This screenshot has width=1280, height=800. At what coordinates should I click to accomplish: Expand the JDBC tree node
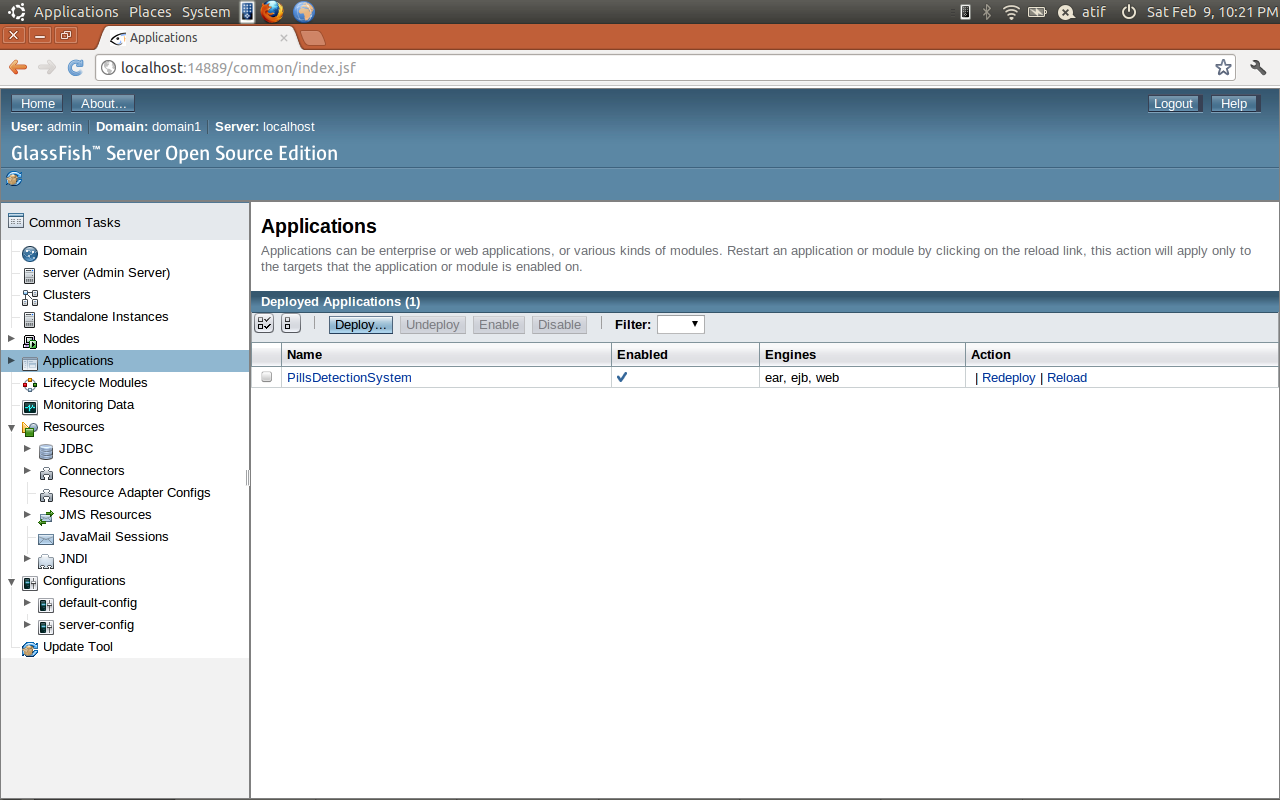(27, 448)
